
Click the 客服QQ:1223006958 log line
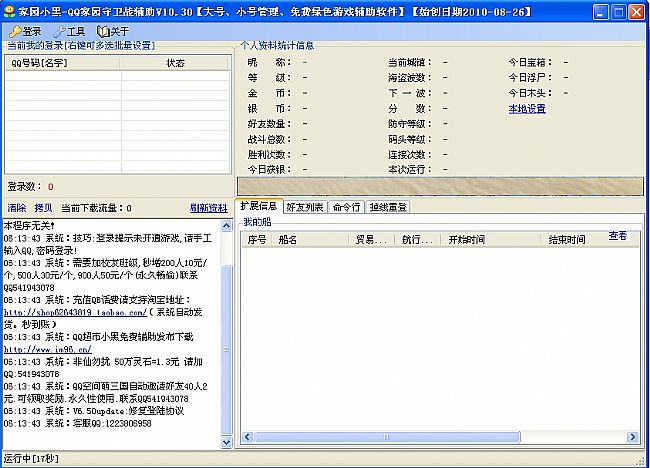pyautogui.click(x=78, y=424)
